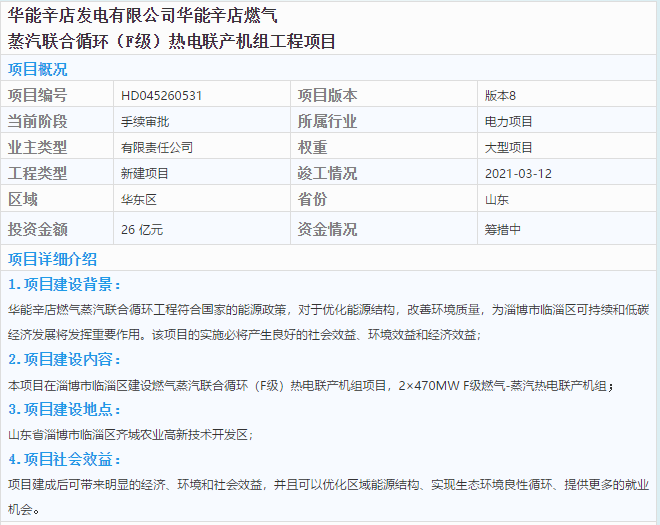Select the value 电力项目
660x525 pixels.
pos(509,122)
